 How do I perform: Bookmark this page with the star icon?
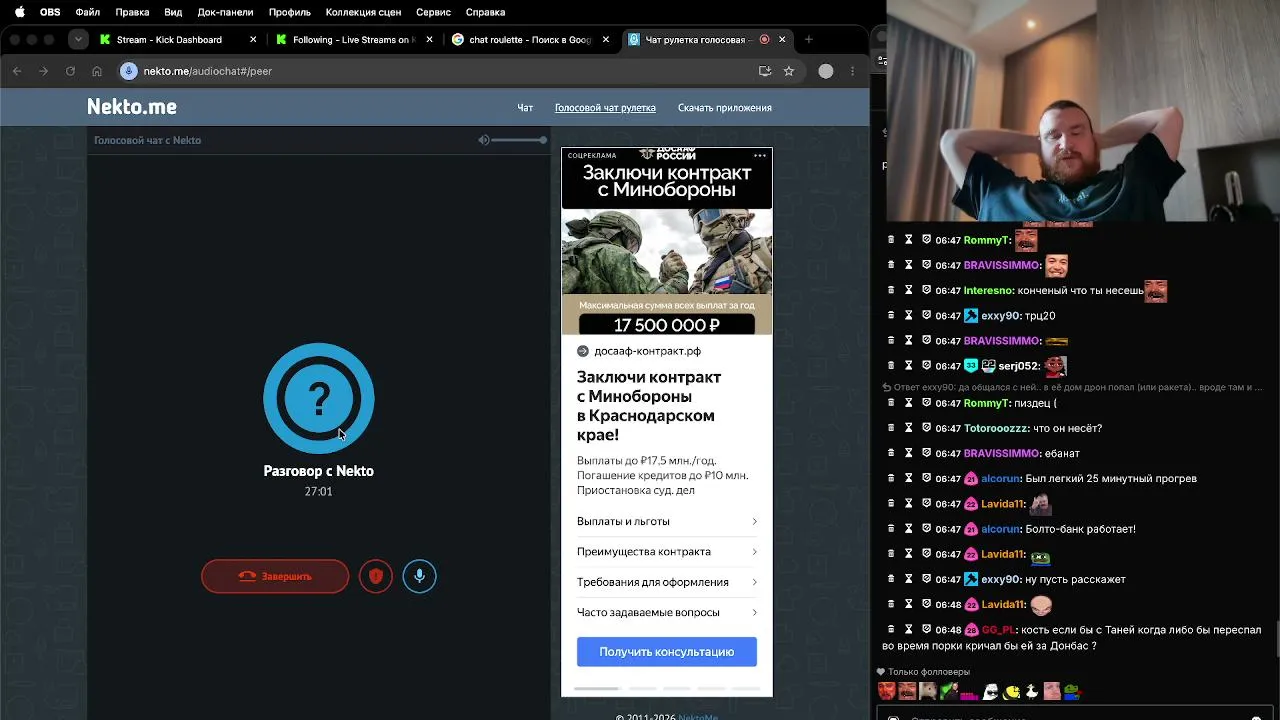[x=789, y=71]
